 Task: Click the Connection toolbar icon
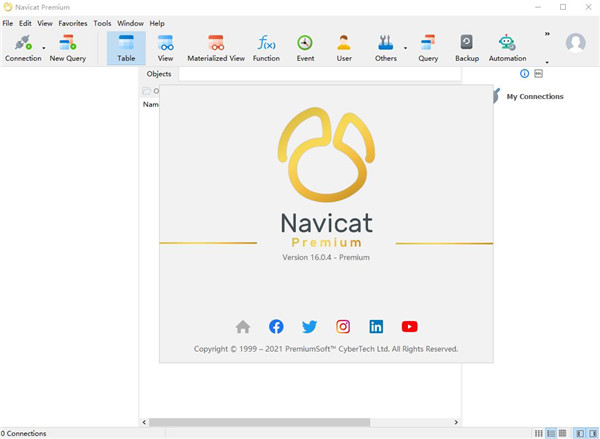coord(22,43)
